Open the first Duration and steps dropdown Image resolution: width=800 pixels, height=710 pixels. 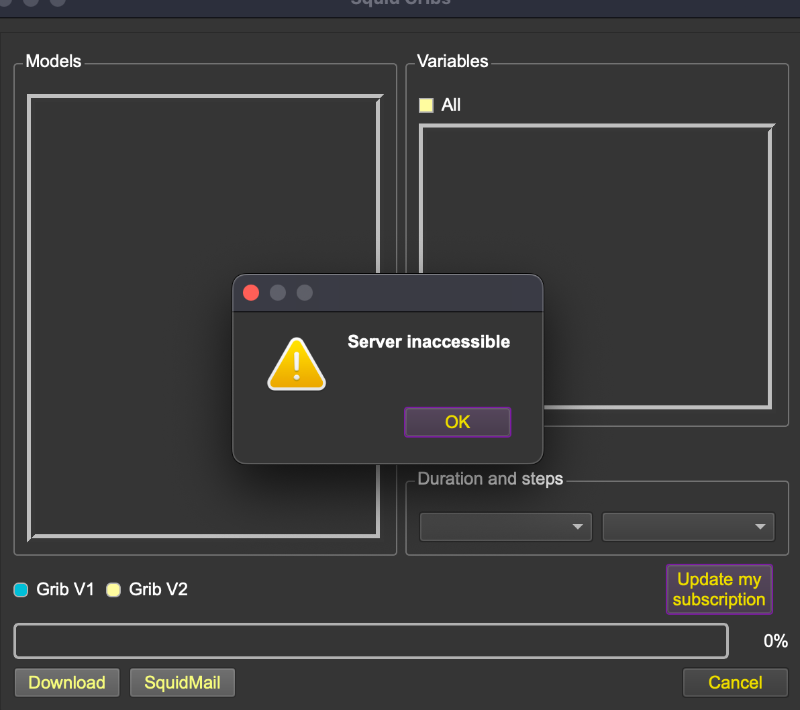(x=506, y=526)
